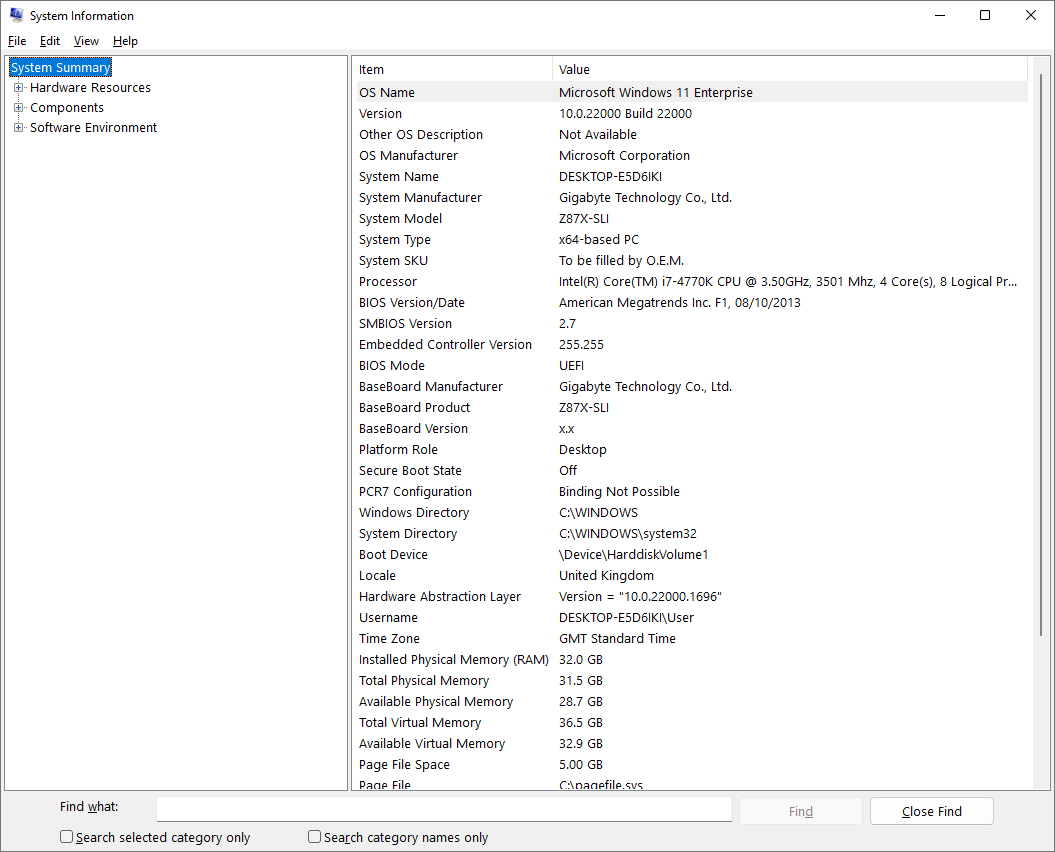Open the Edit menu

pyautogui.click(x=50, y=41)
